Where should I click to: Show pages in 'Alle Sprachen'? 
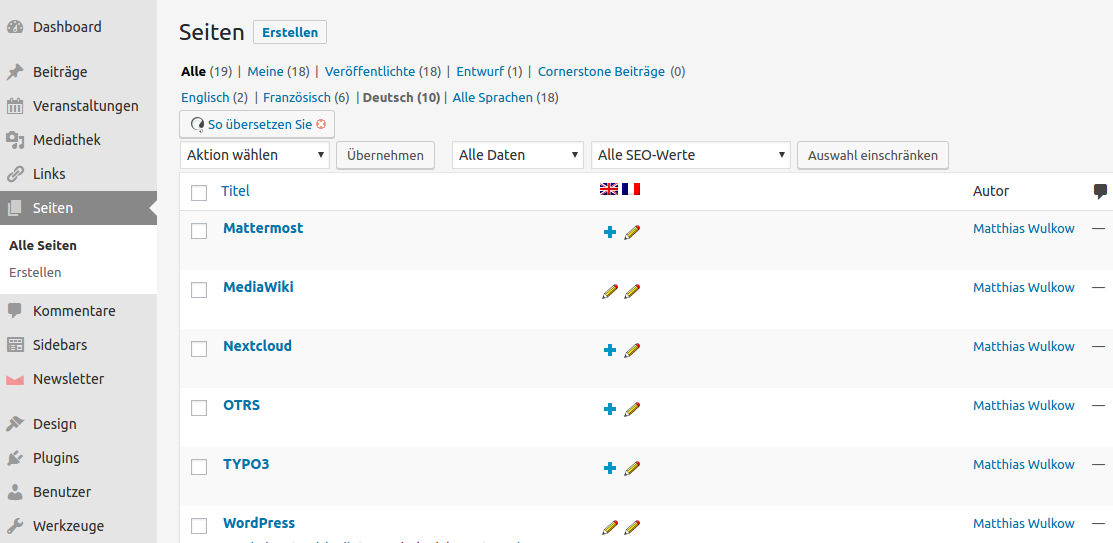493,98
